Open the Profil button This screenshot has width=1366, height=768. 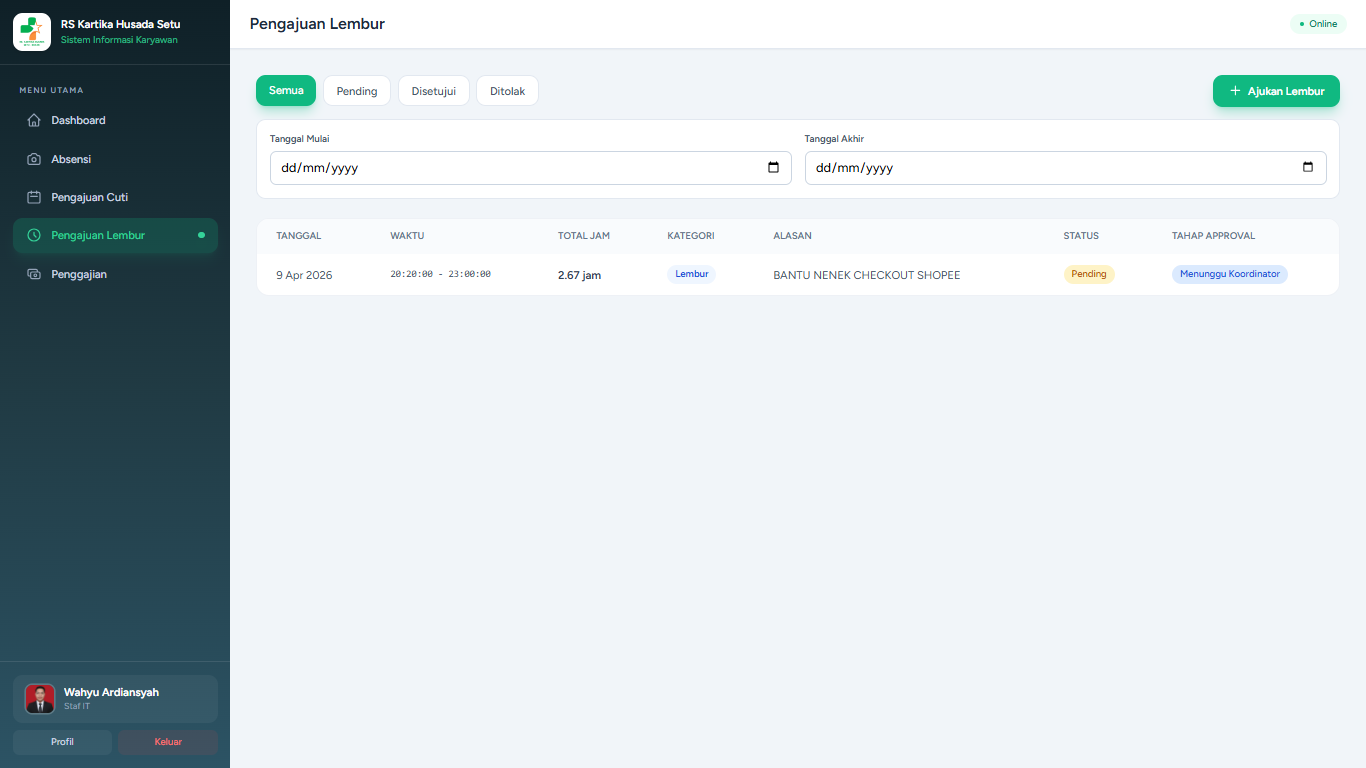click(x=62, y=742)
